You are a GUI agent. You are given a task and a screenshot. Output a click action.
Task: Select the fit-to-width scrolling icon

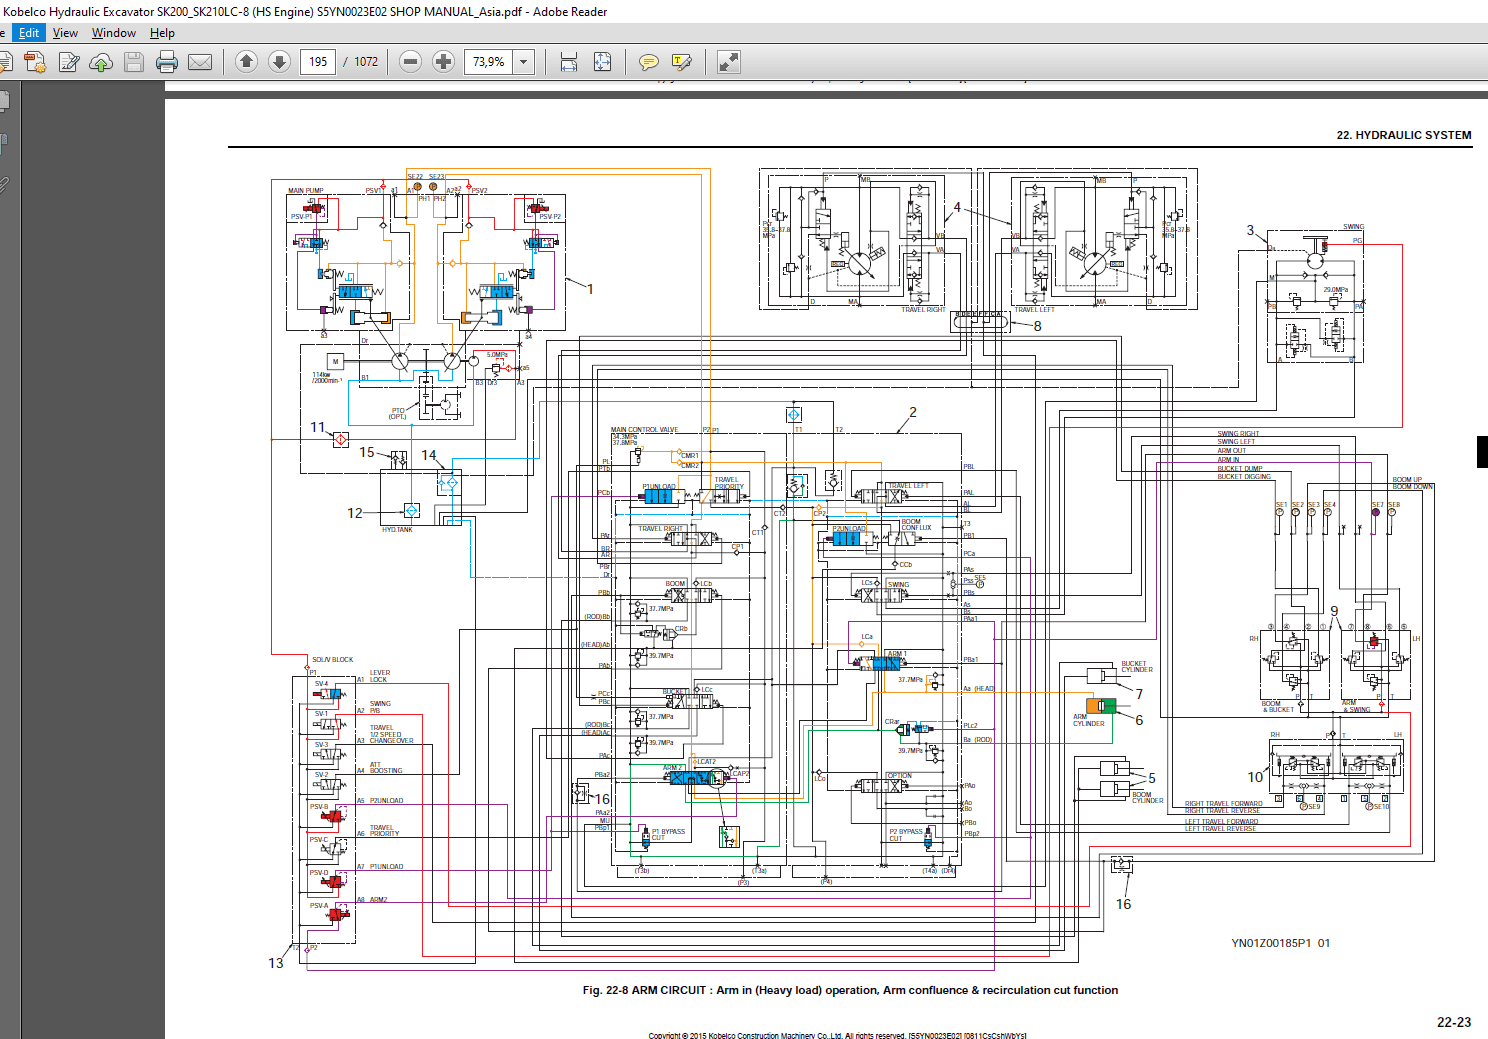point(569,62)
